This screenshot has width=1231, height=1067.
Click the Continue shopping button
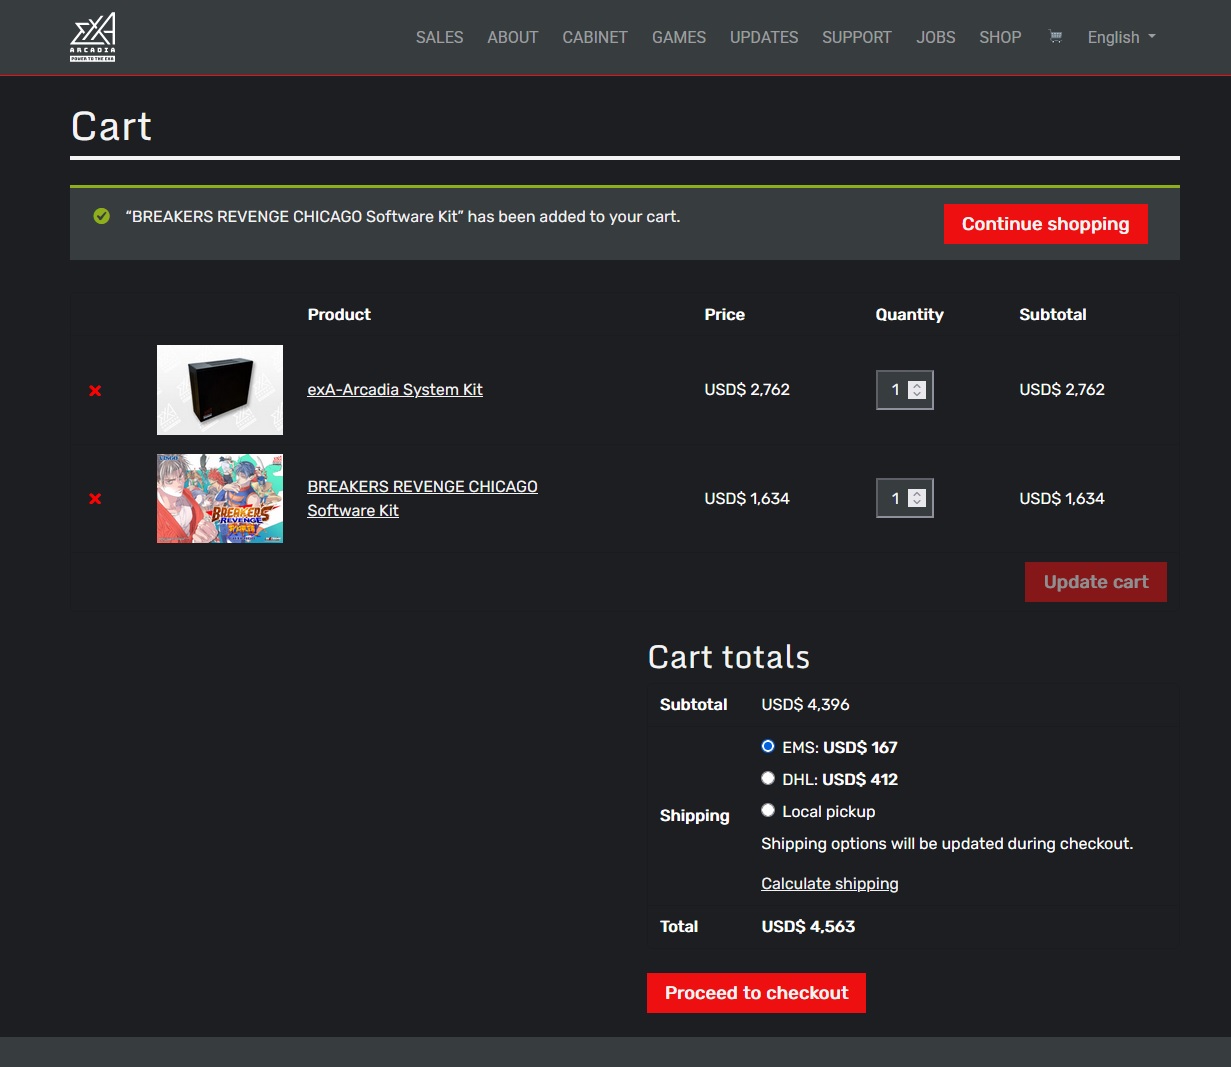tap(1046, 224)
